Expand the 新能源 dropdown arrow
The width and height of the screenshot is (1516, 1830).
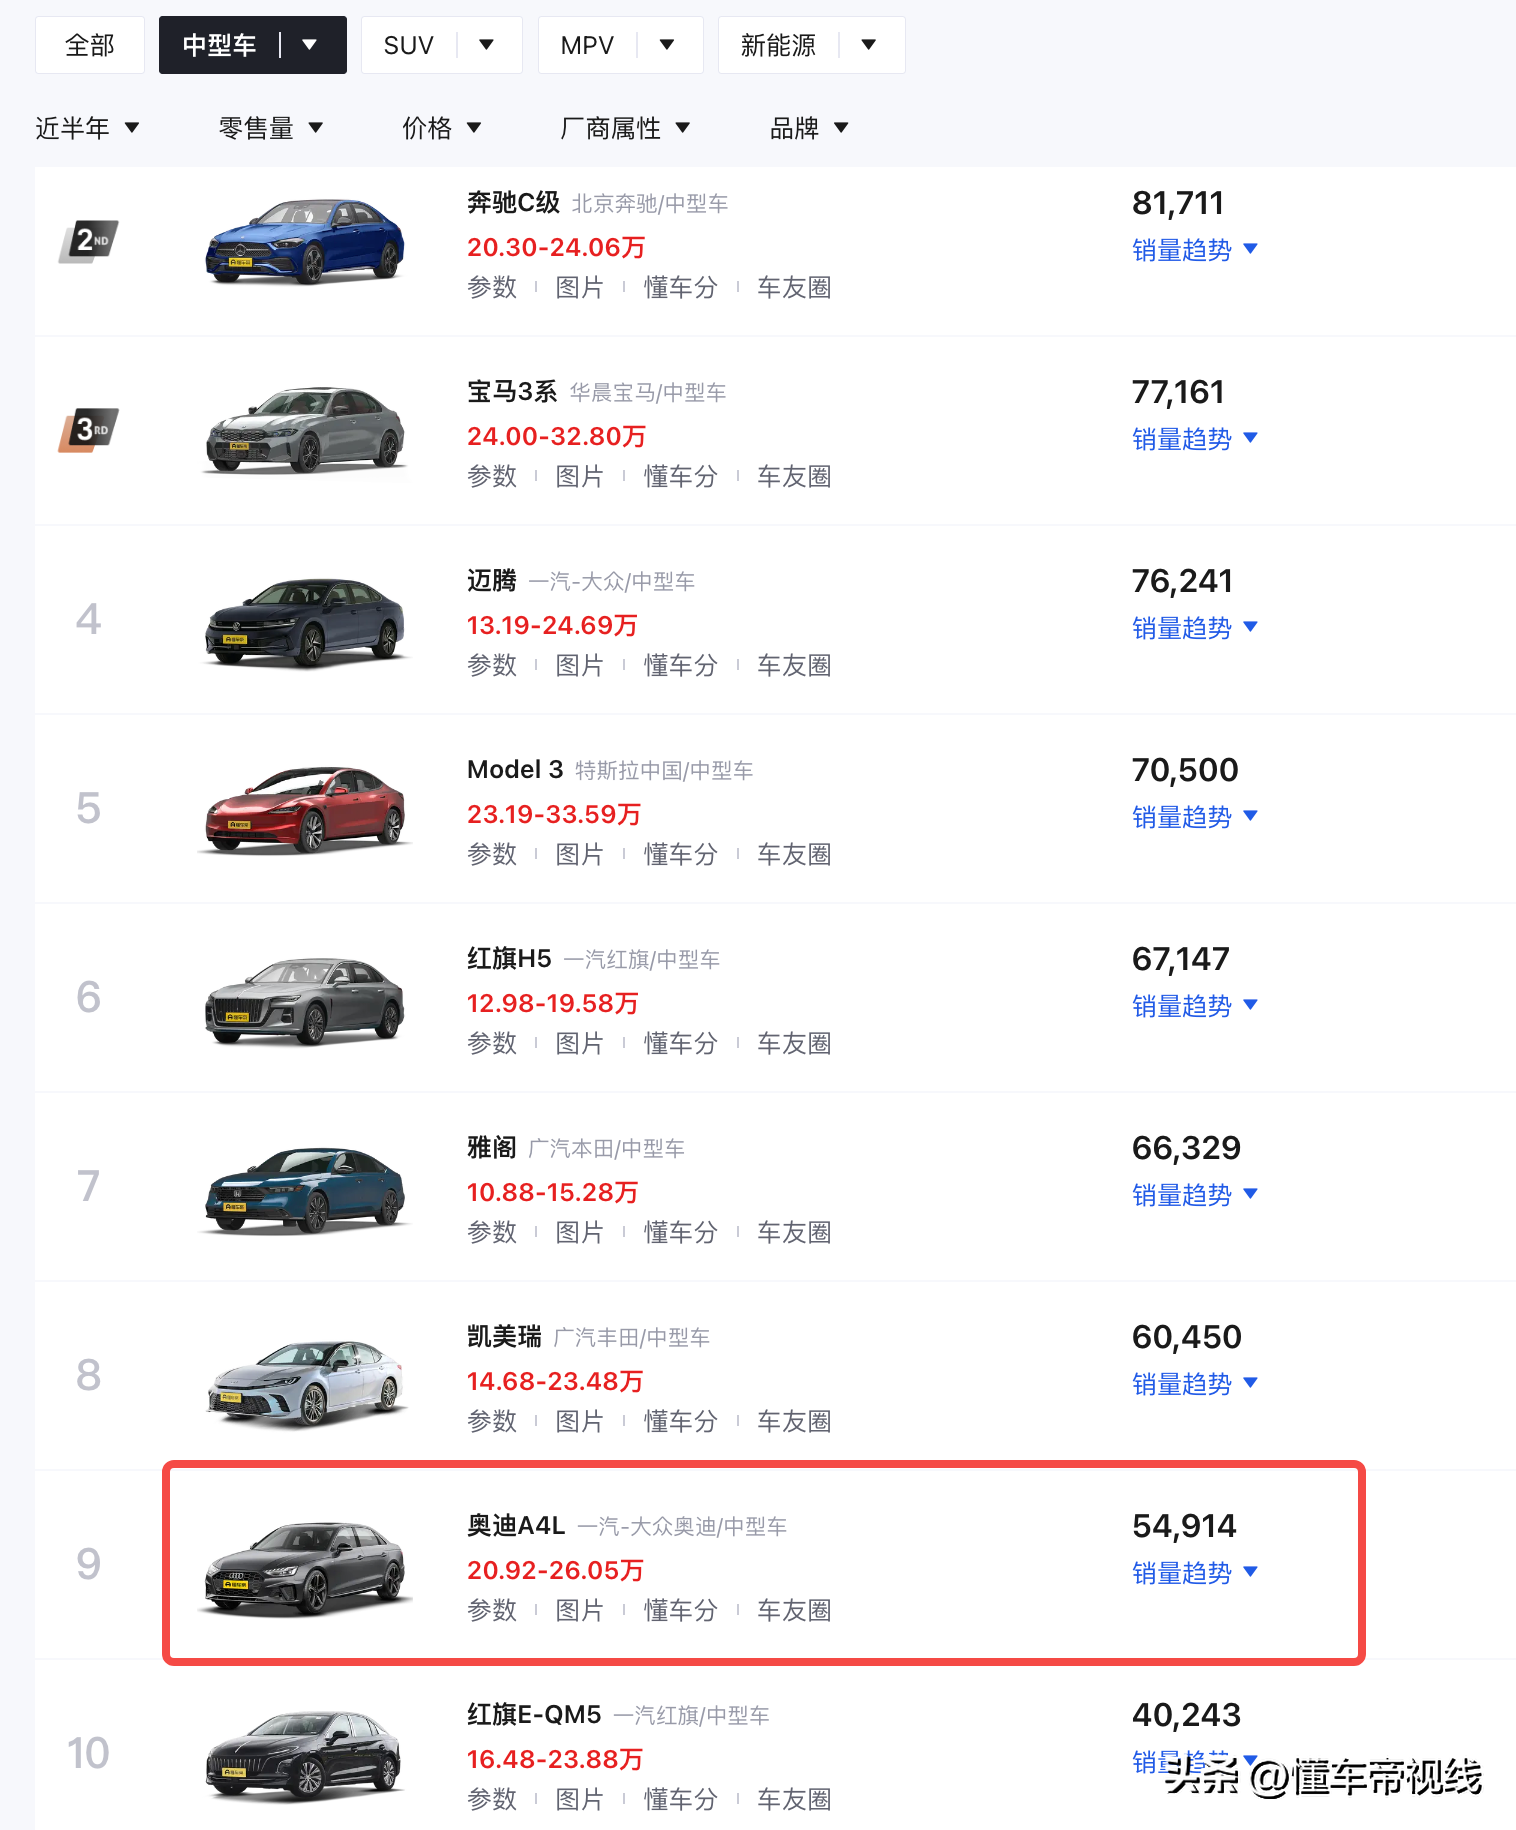(x=869, y=45)
